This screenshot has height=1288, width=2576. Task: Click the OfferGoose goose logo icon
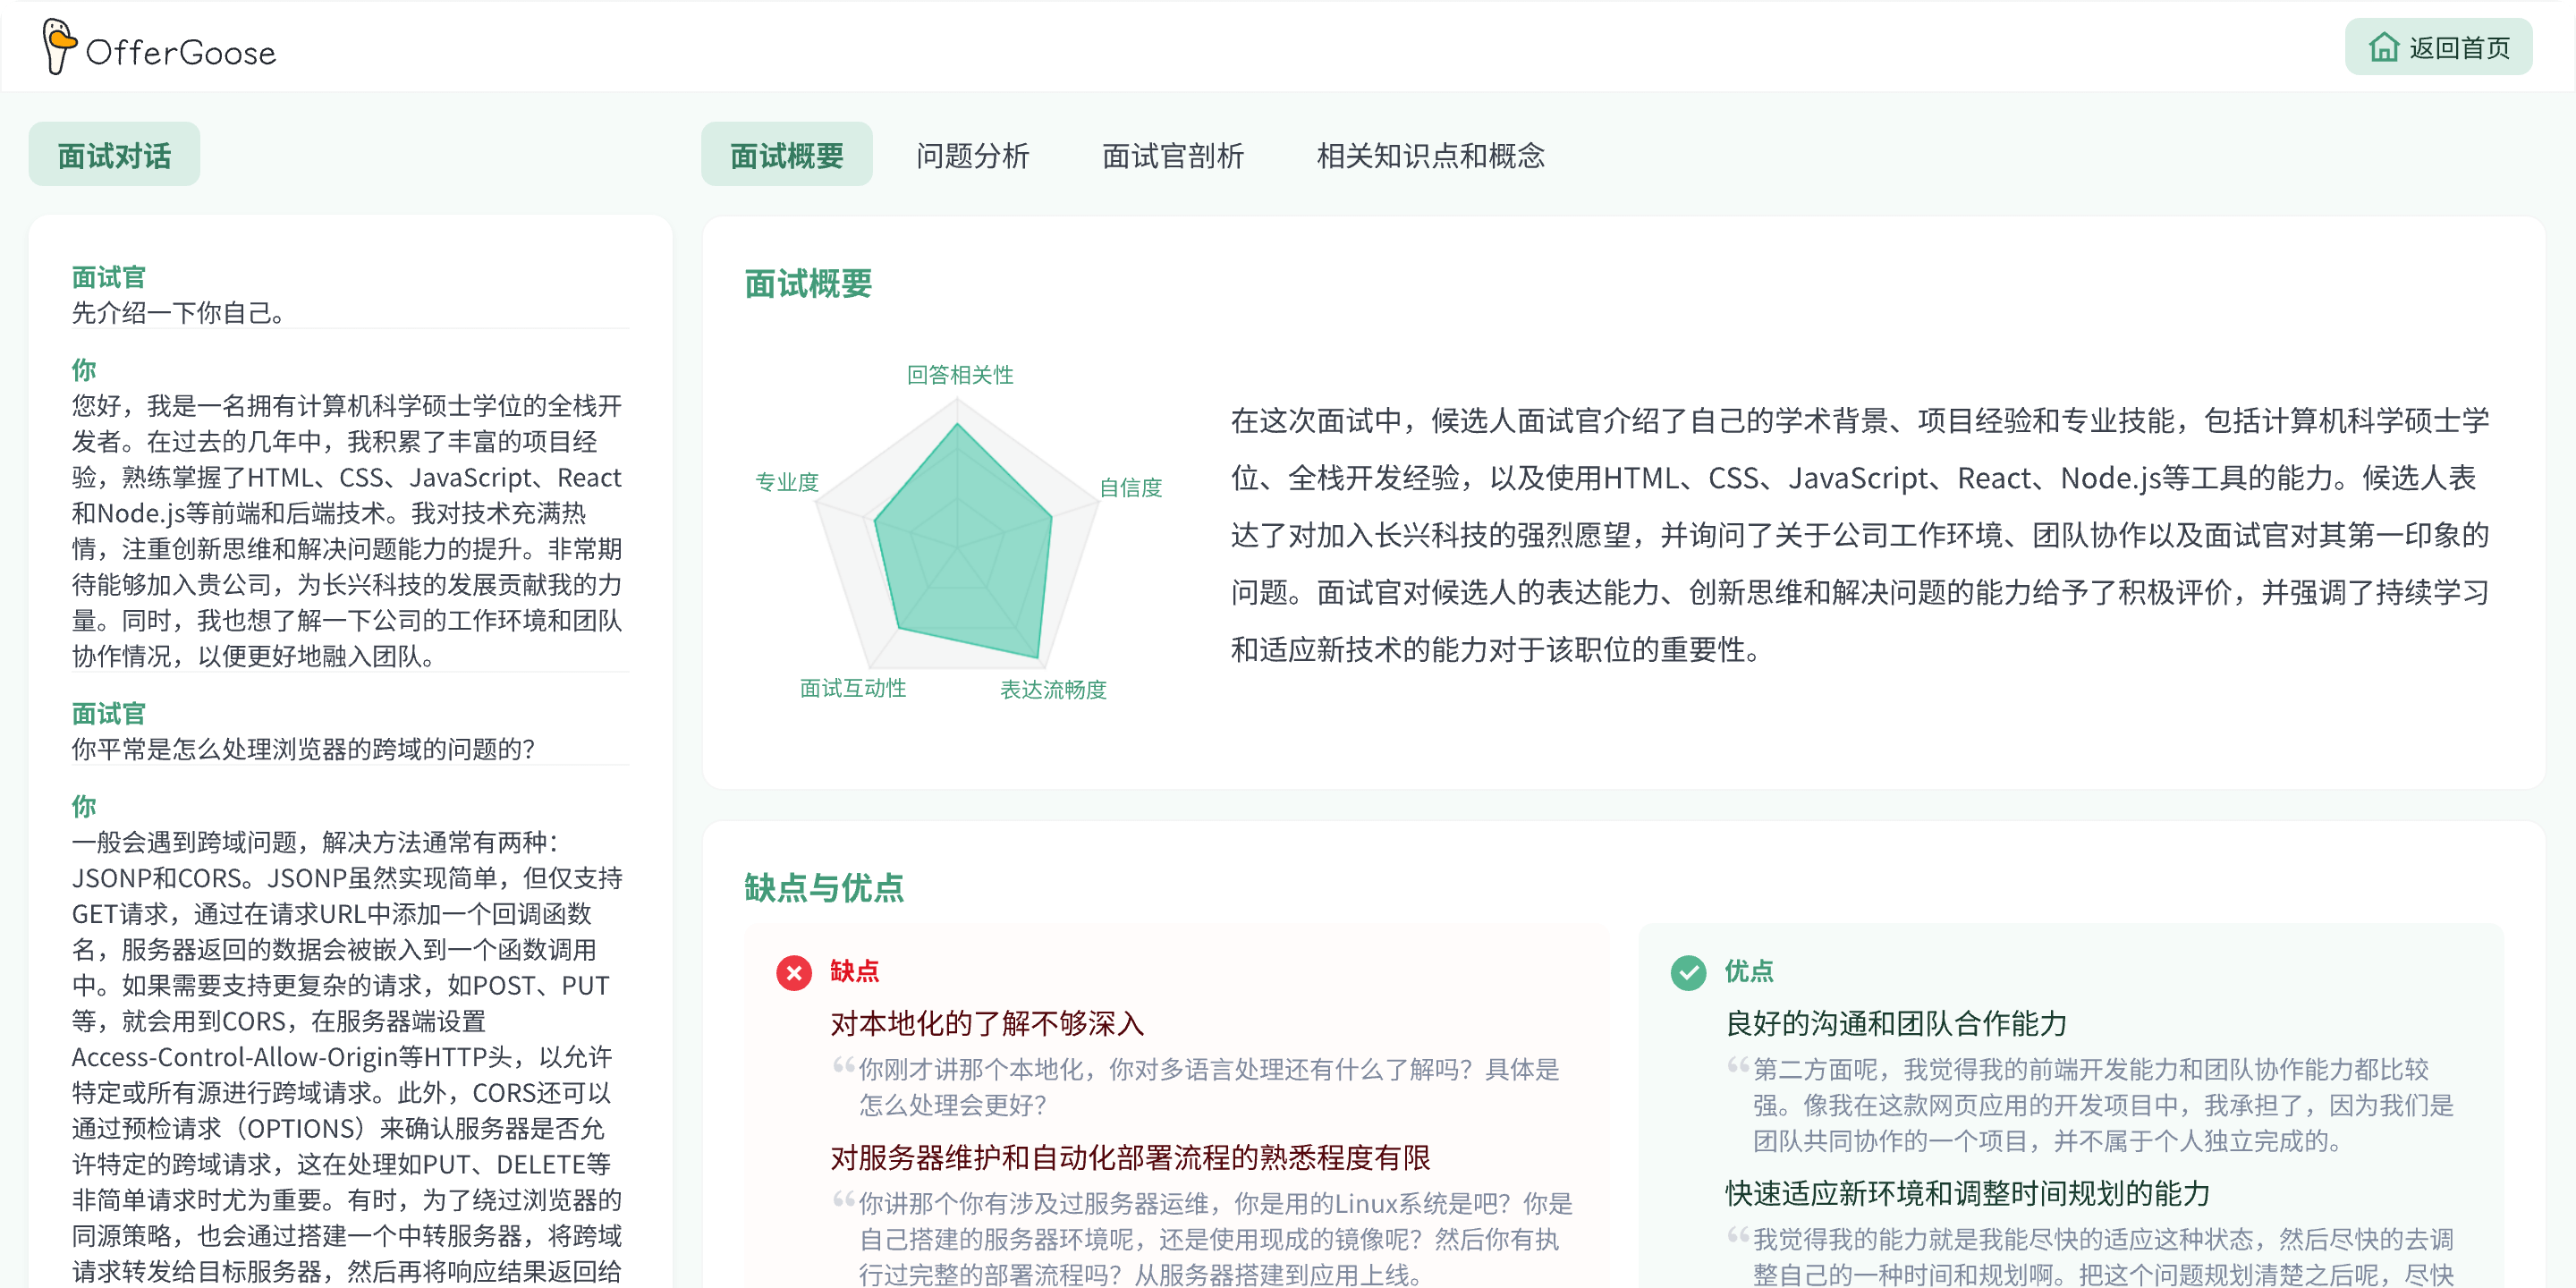coord(57,46)
